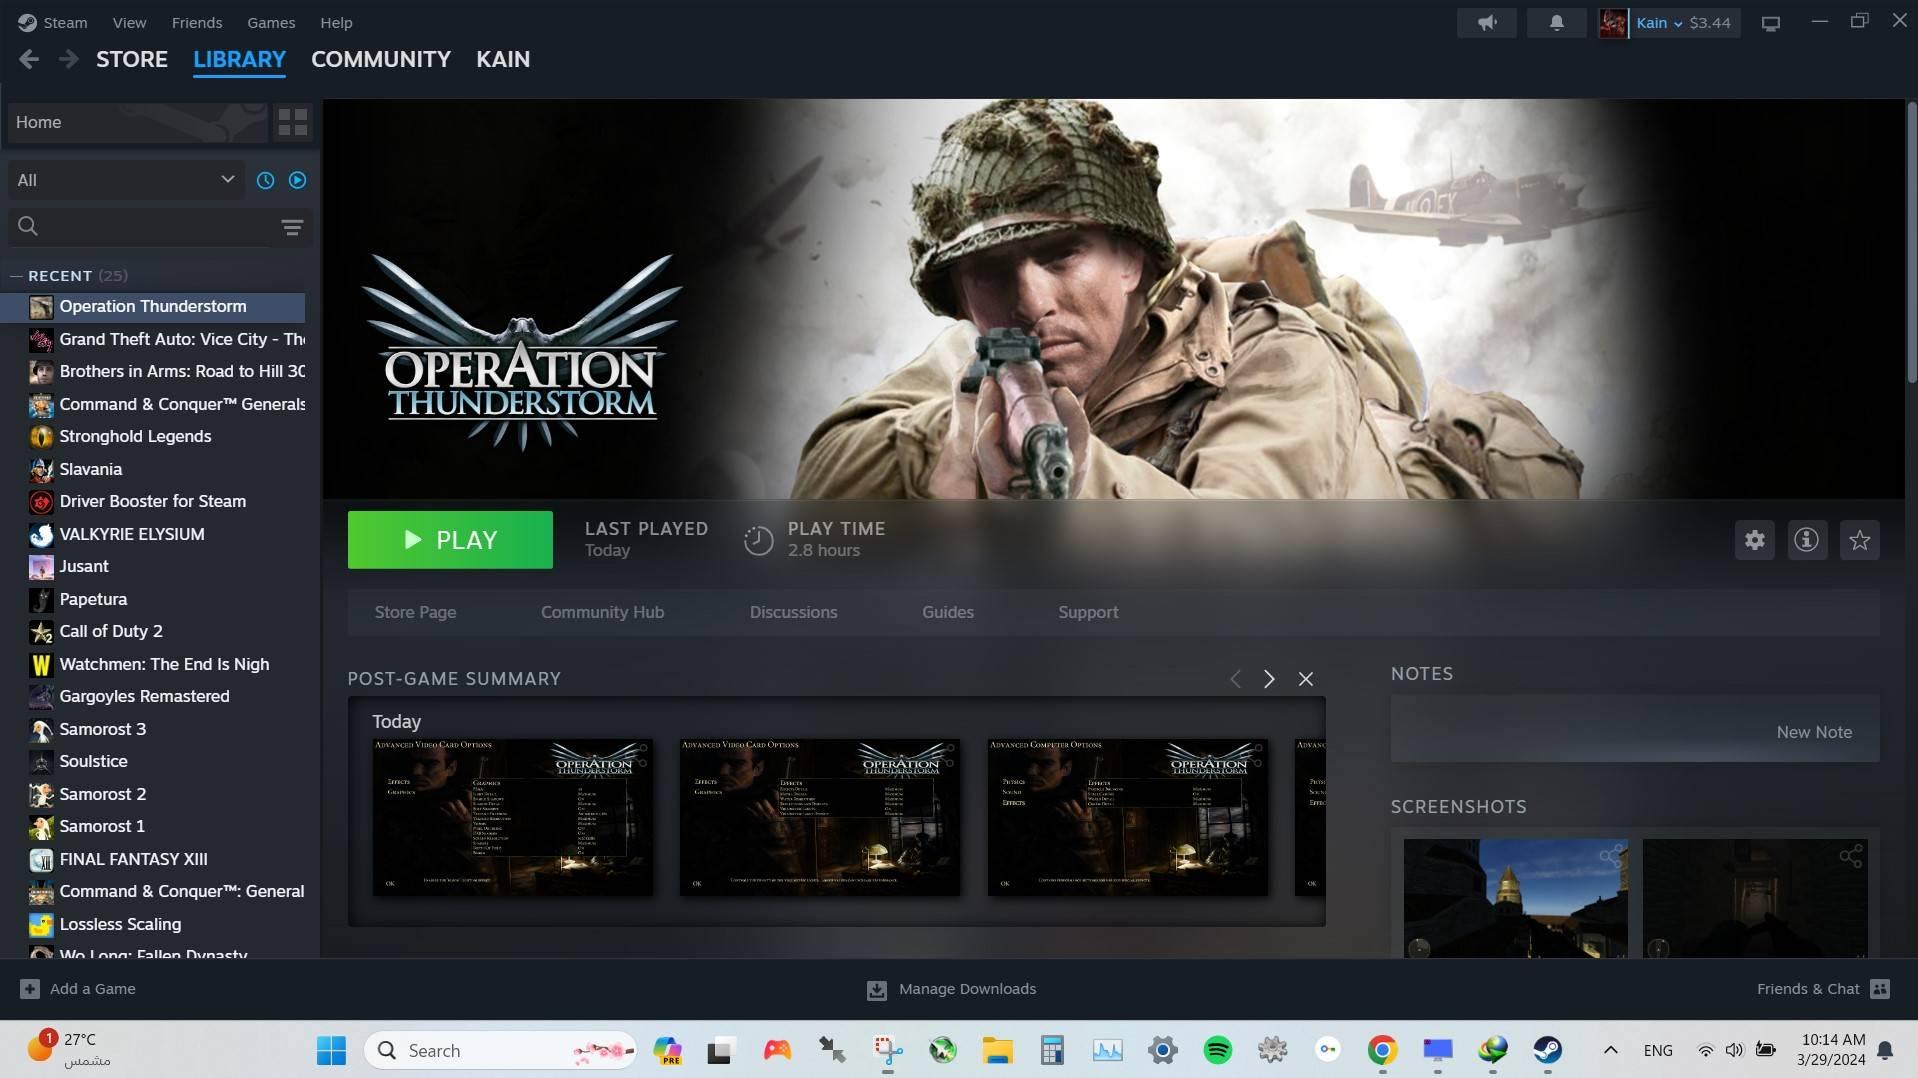Open game settings gear for Operation Thunderstorm
Viewport: 1918px width, 1078px height.
point(1754,540)
